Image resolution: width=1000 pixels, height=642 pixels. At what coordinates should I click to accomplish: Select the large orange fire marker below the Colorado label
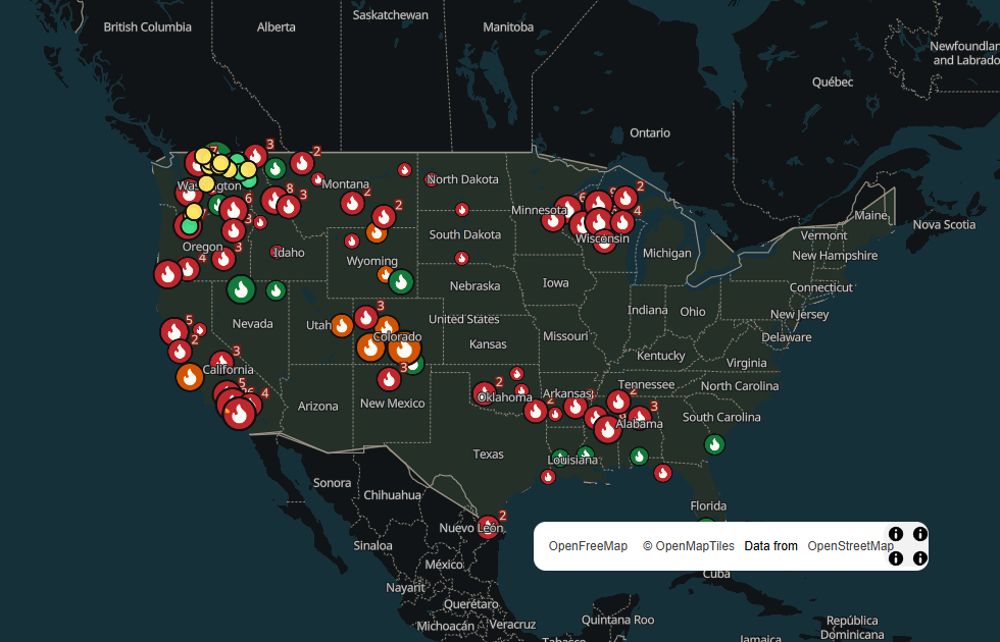point(404,349)
